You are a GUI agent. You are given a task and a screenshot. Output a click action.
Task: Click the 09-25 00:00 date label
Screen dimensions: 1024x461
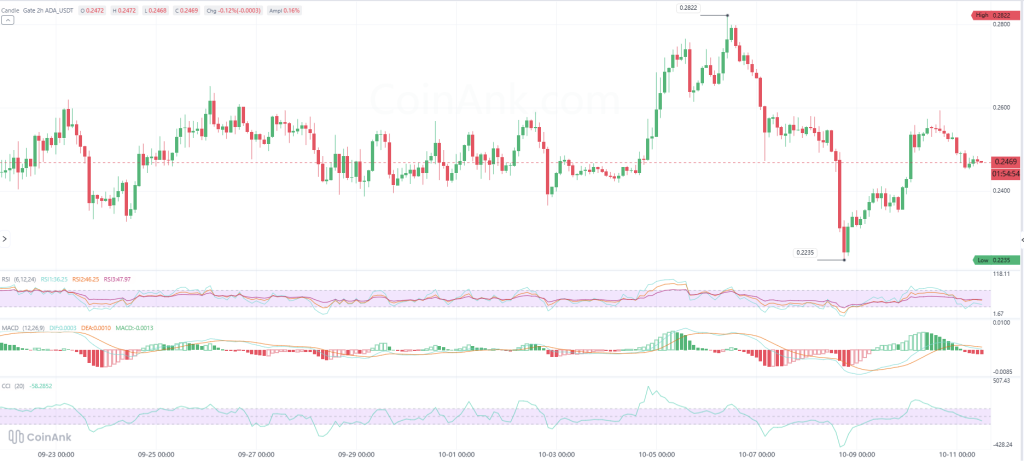[x=155, y=453]
